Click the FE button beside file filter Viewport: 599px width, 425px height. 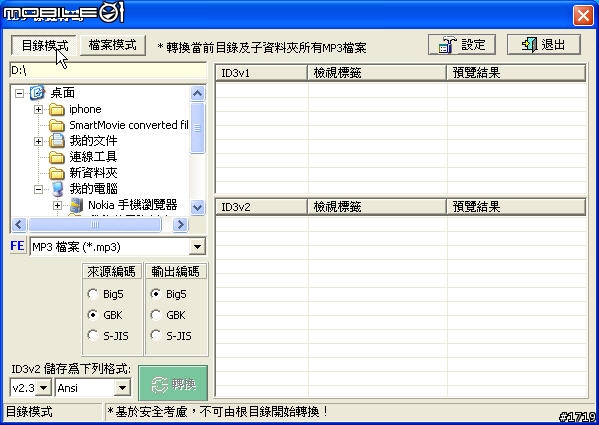[17, 246]
